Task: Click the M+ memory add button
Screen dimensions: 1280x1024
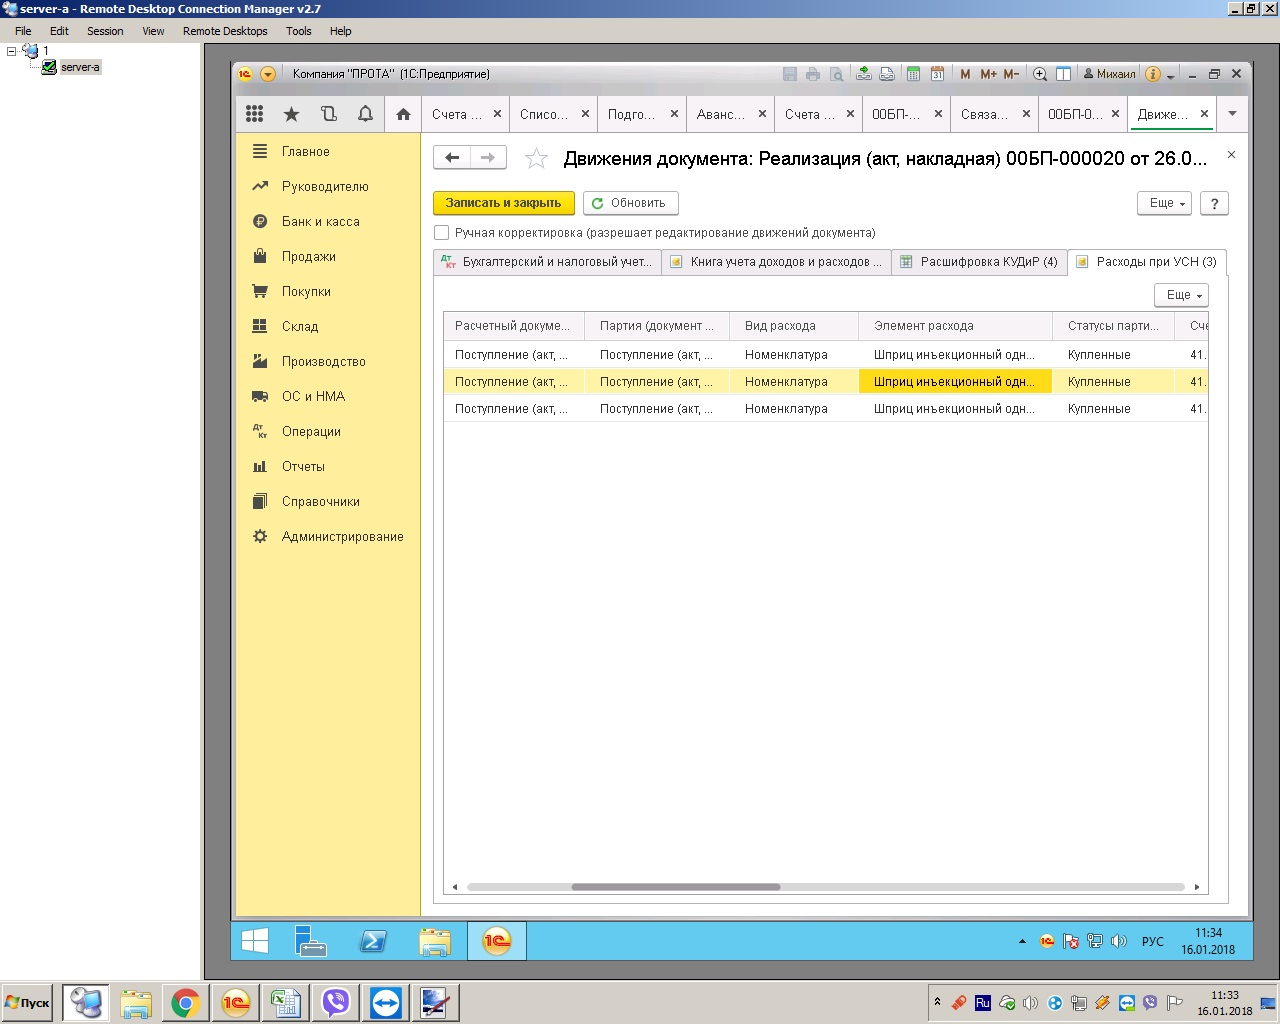Action: click(988, 74)
